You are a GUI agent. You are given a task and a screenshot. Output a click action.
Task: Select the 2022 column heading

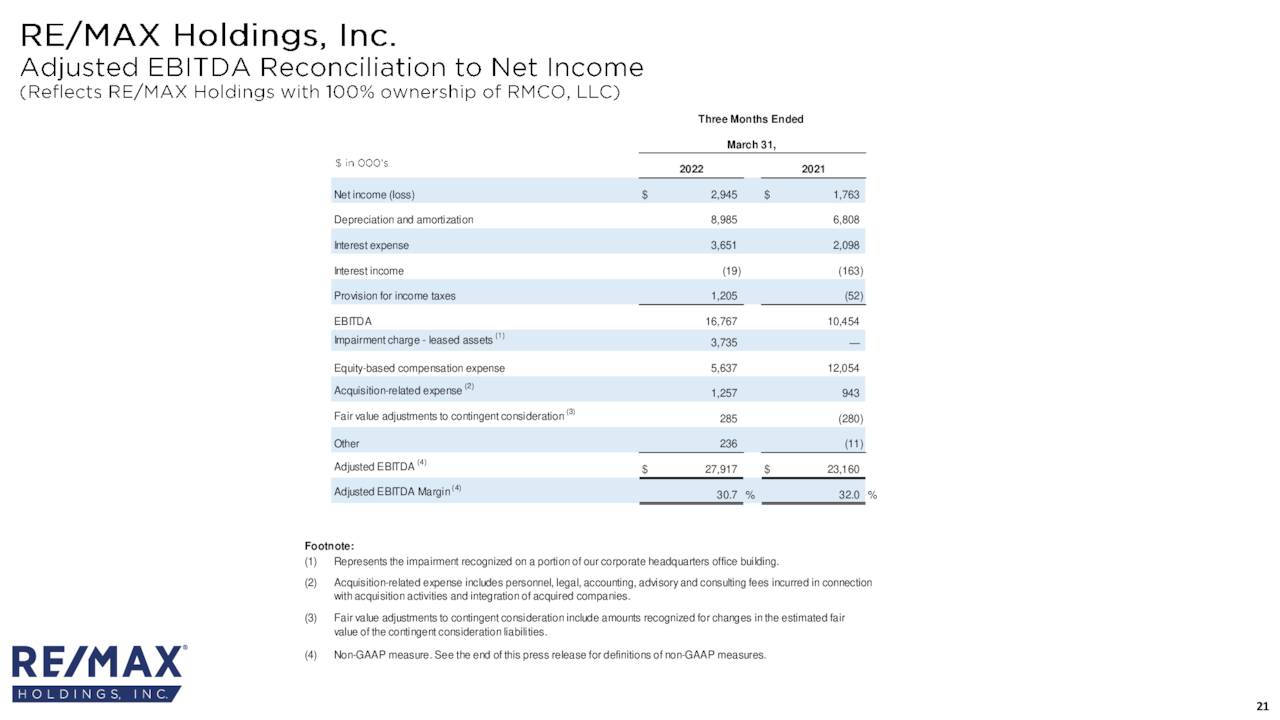click(x=691, y=170)
